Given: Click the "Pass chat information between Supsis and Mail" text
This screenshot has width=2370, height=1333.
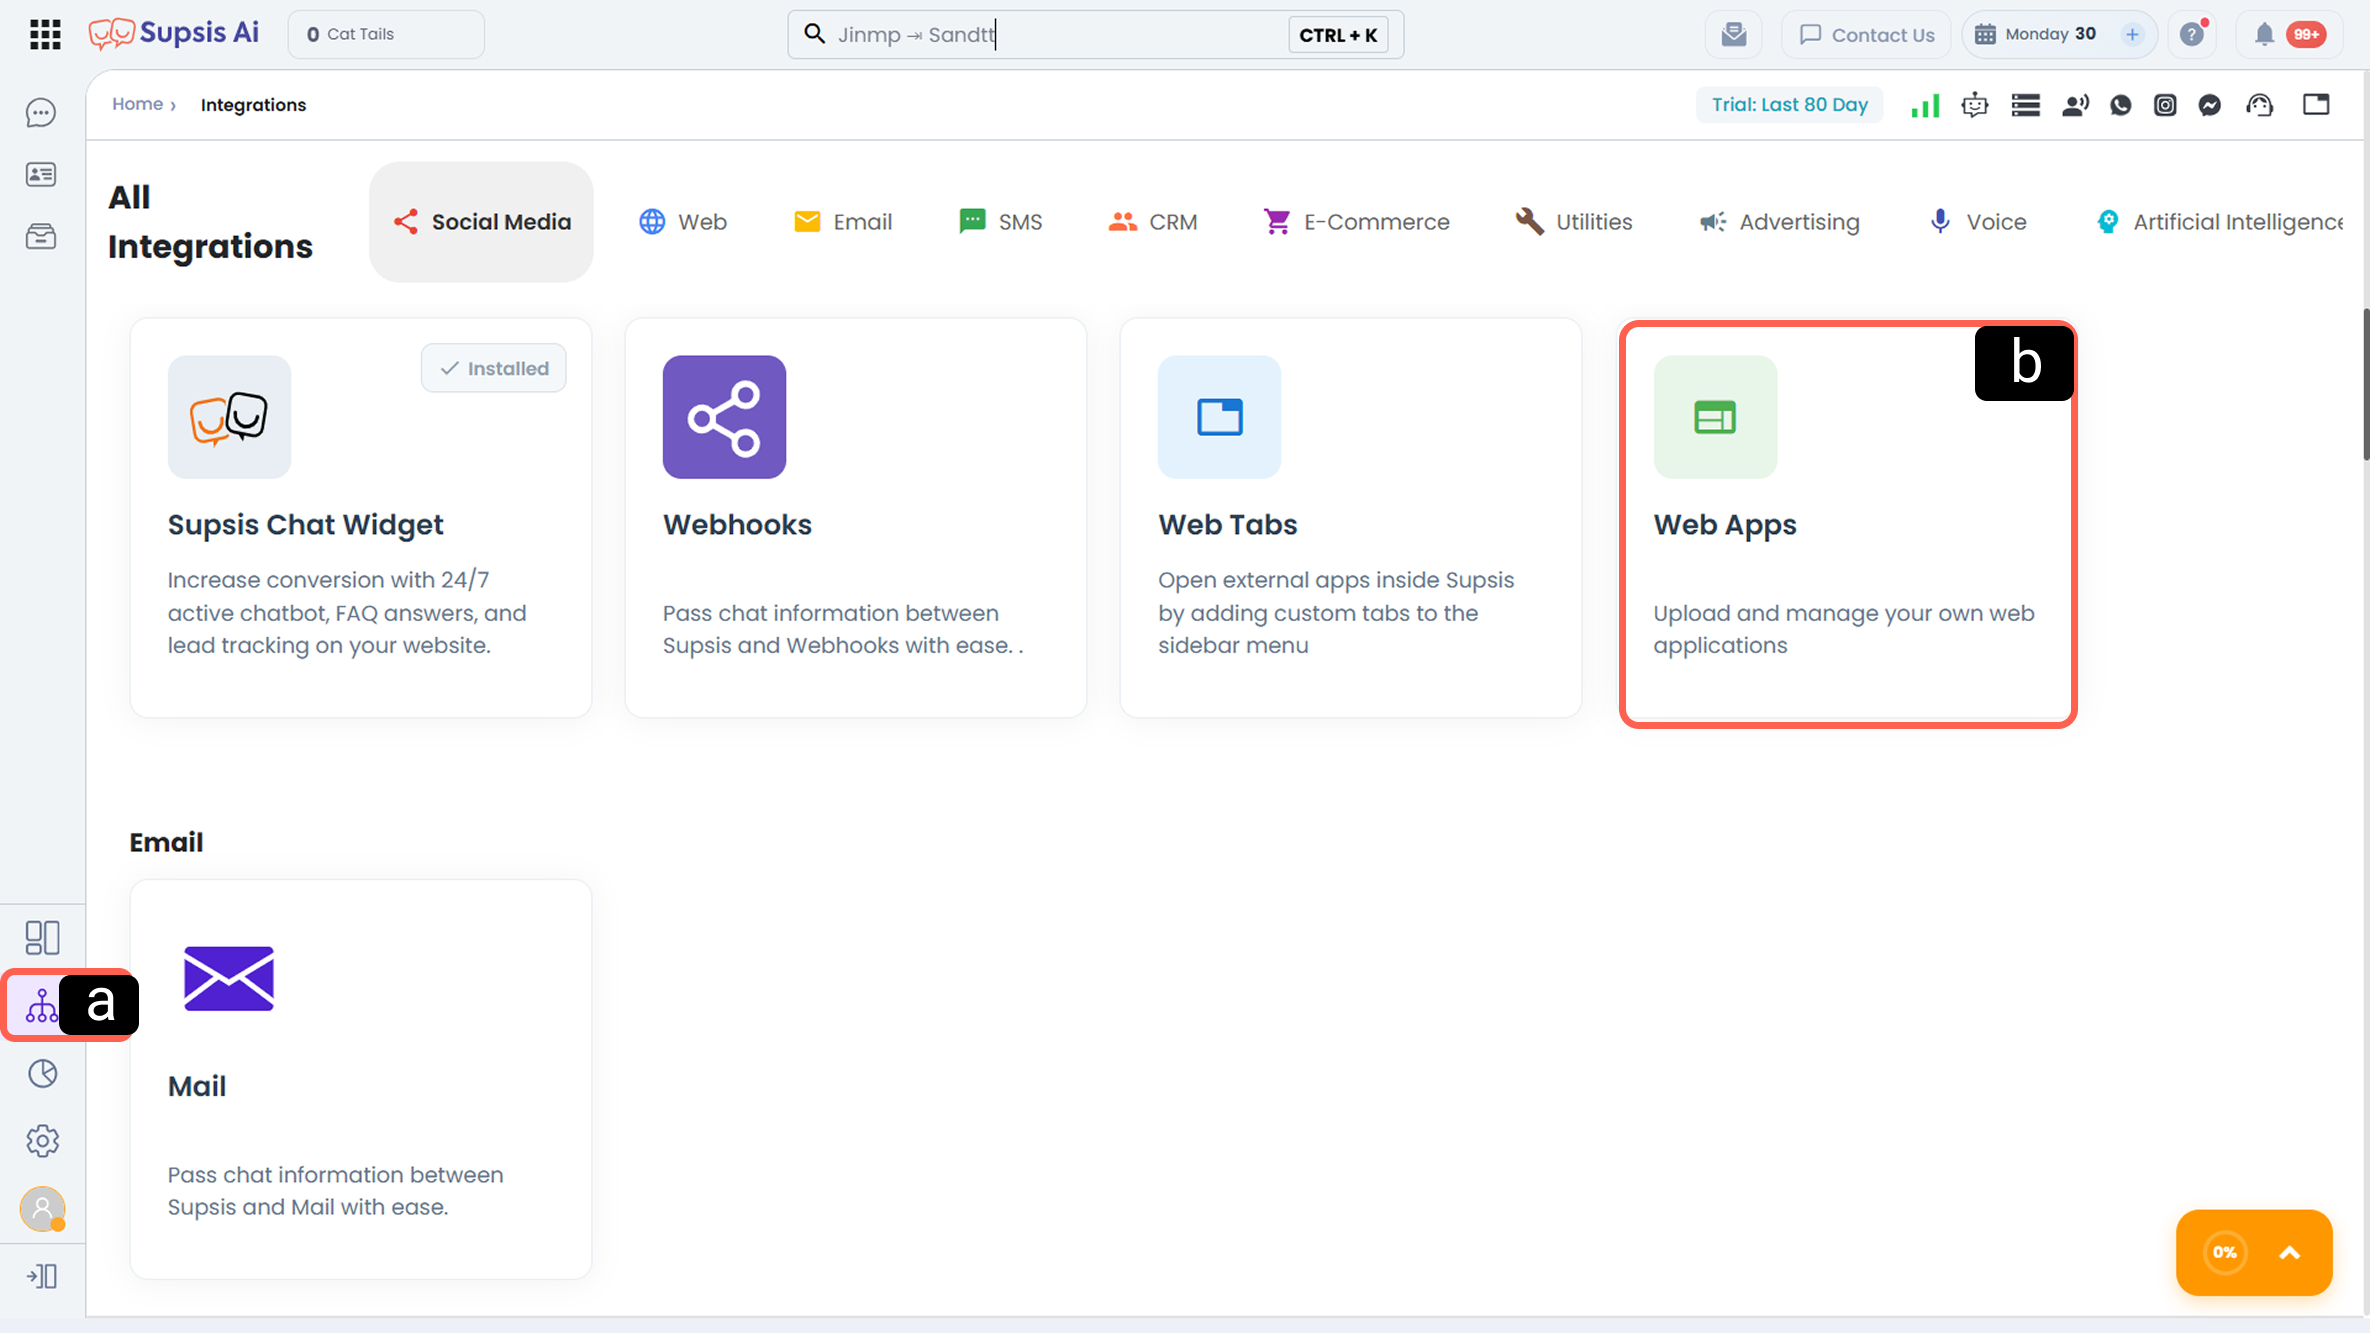Looking at the screenshot, I should (335, 1191).
